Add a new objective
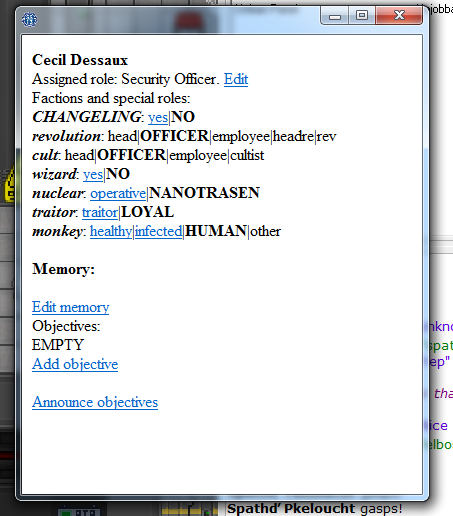Image resolution: width=453 pixels, height=516 pixels. 75,364
